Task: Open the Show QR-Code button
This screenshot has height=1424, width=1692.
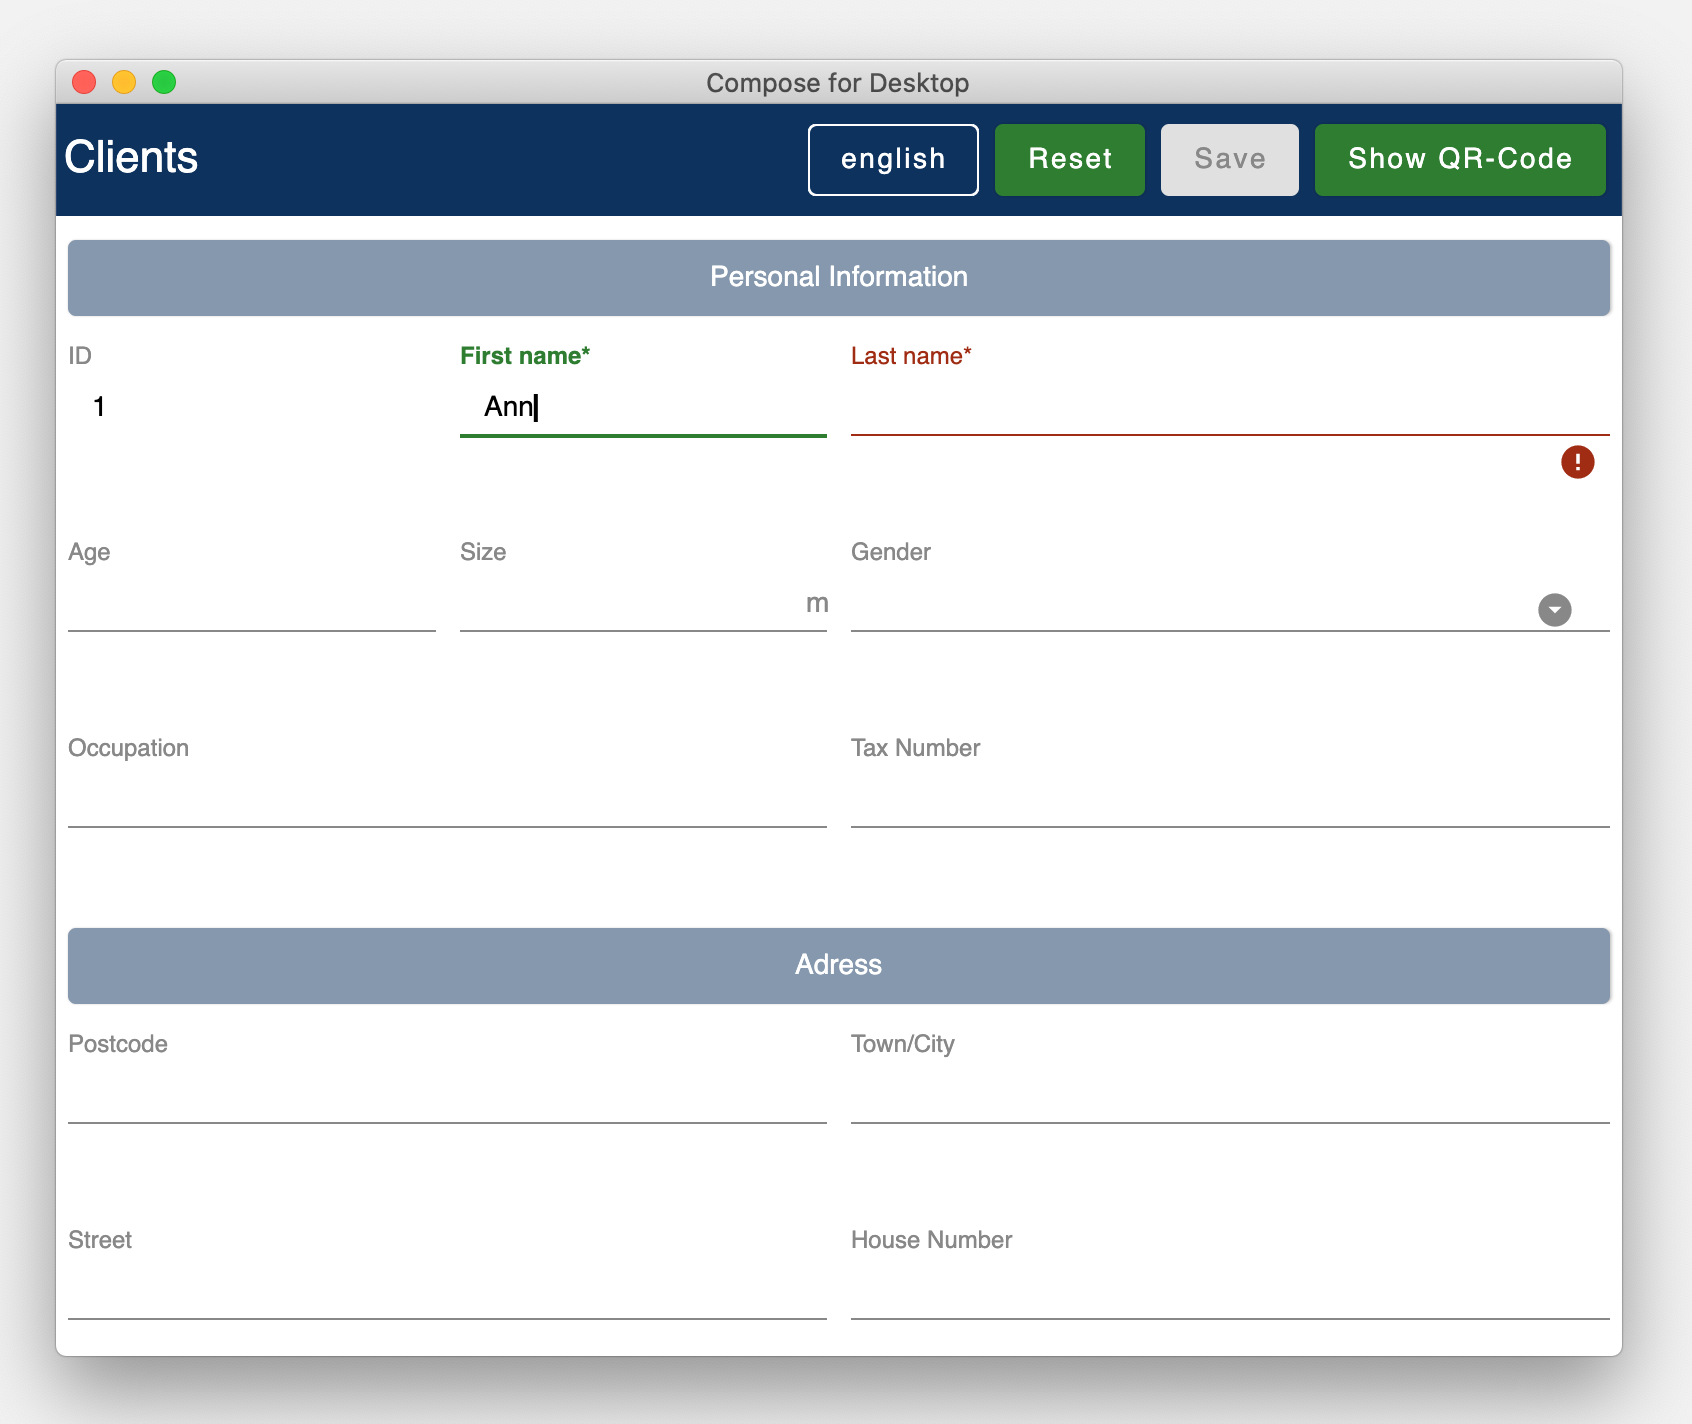Action: pos(1460,160)
